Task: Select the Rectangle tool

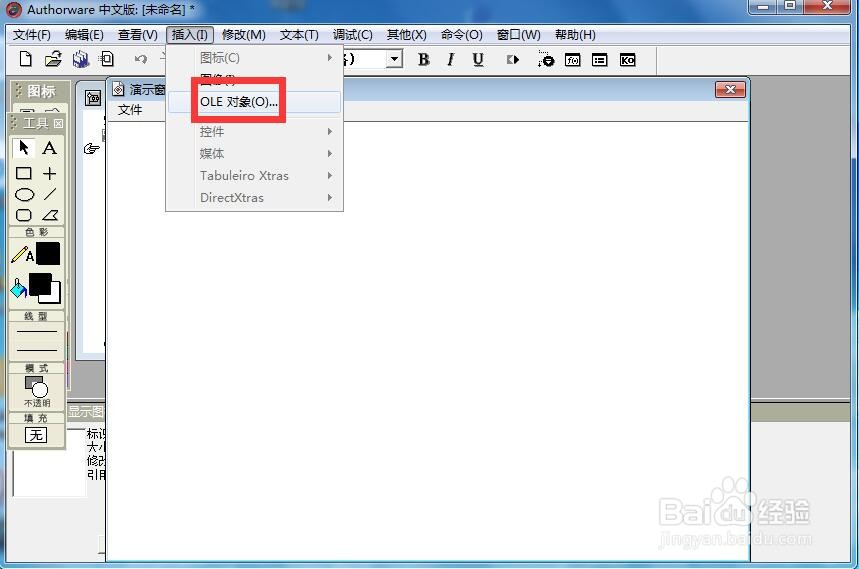Action: click(24, 174)
